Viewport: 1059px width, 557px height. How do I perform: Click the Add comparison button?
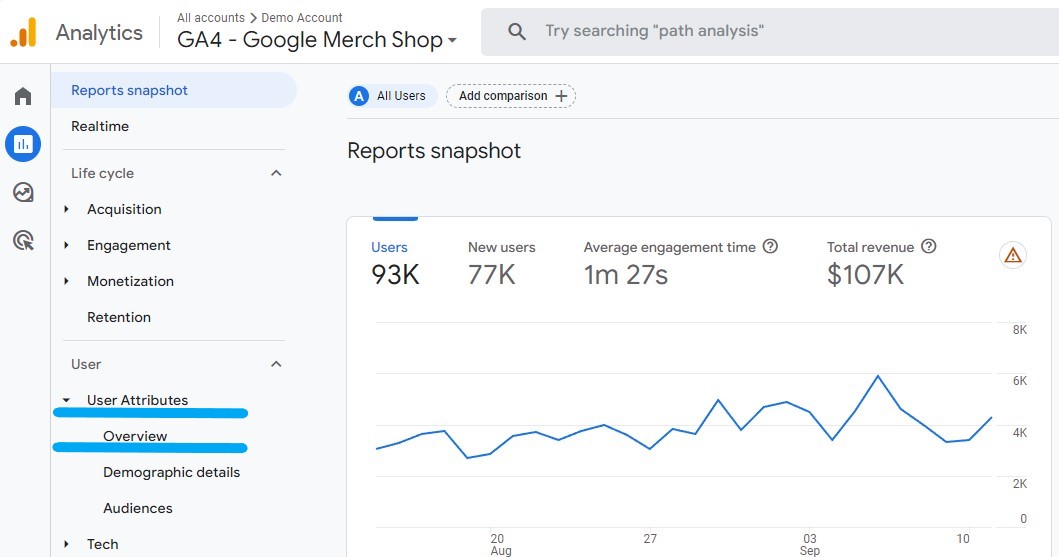(x=511, y=96)
